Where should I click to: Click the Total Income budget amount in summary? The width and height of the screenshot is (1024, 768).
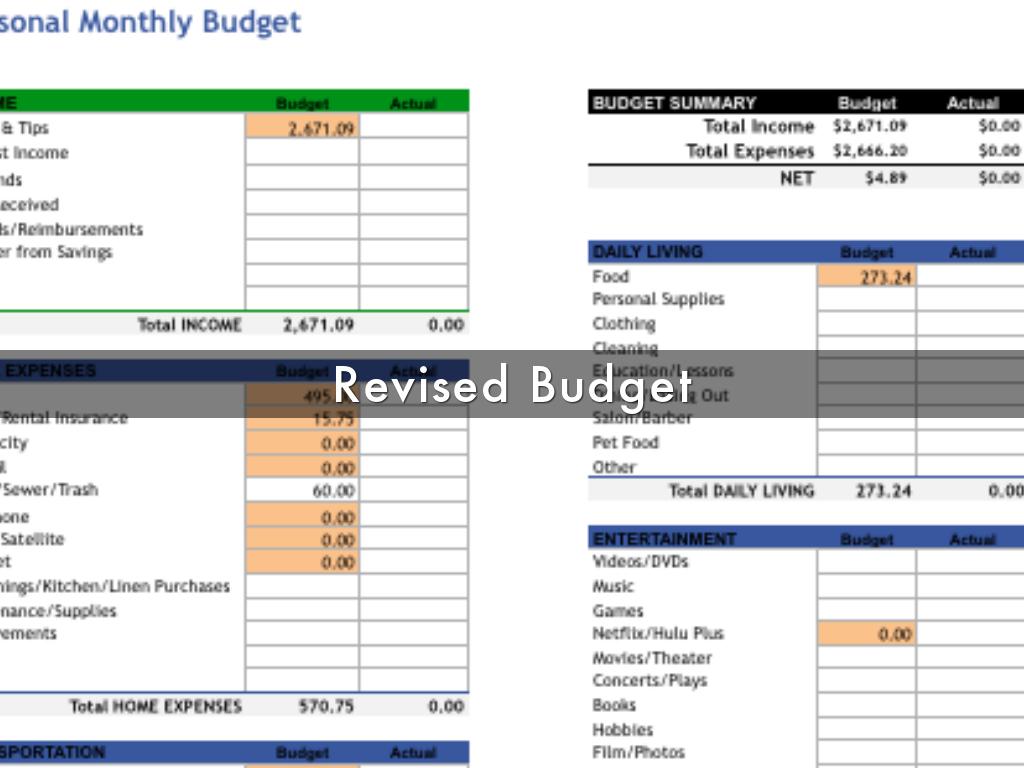tap(869, 127)
